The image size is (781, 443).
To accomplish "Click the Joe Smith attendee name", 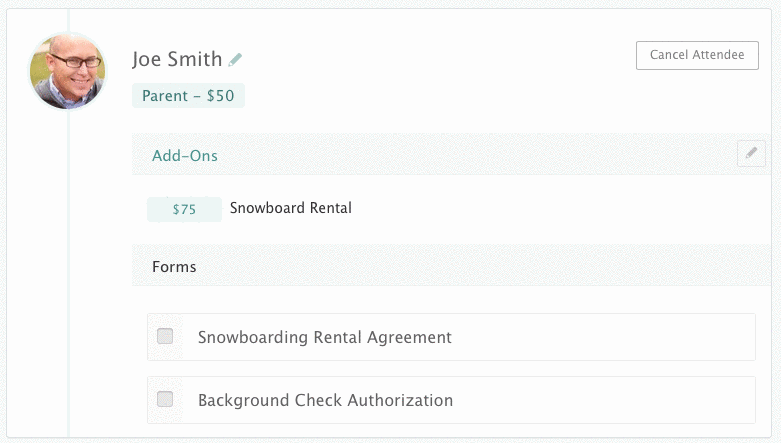I will pyautogui.click(x=177, y=59).
